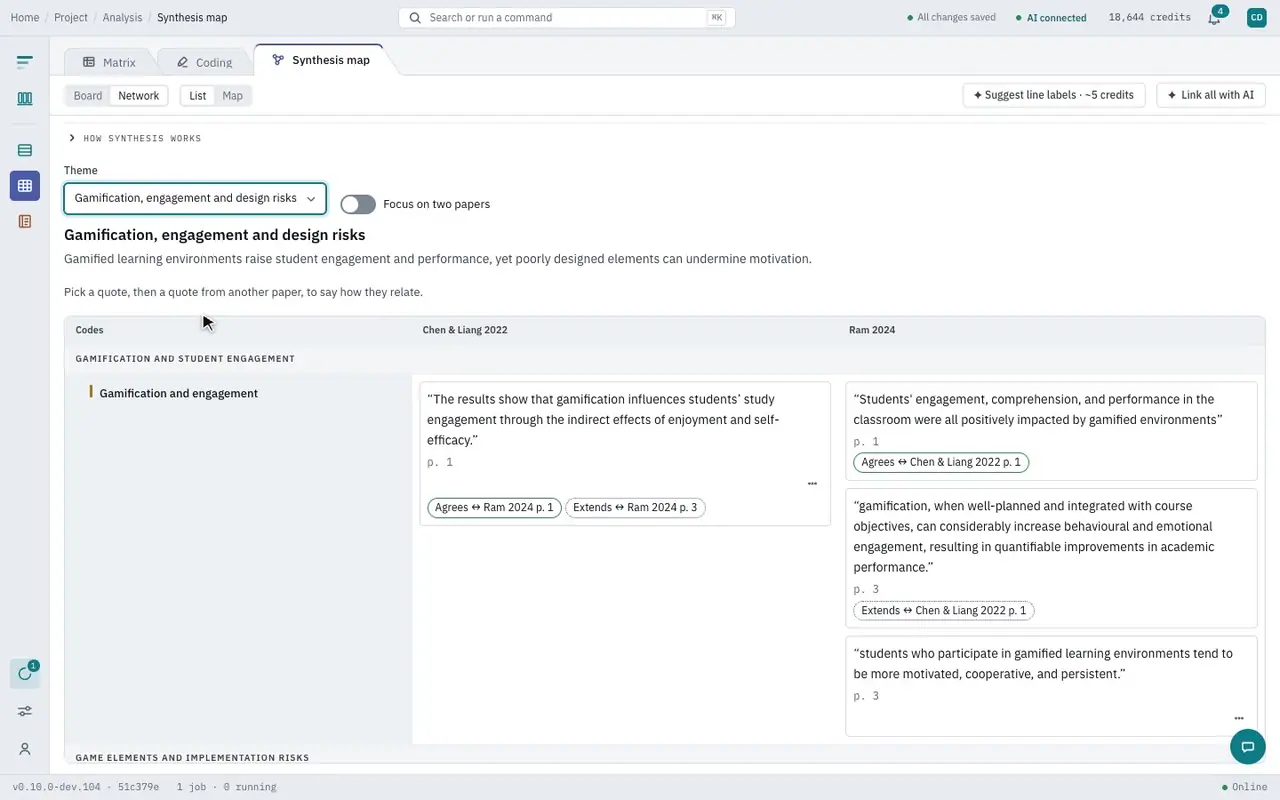This screenshot has width=1280, height=800.
Task: Open the CD user avatar
Action: [1256, 17]
